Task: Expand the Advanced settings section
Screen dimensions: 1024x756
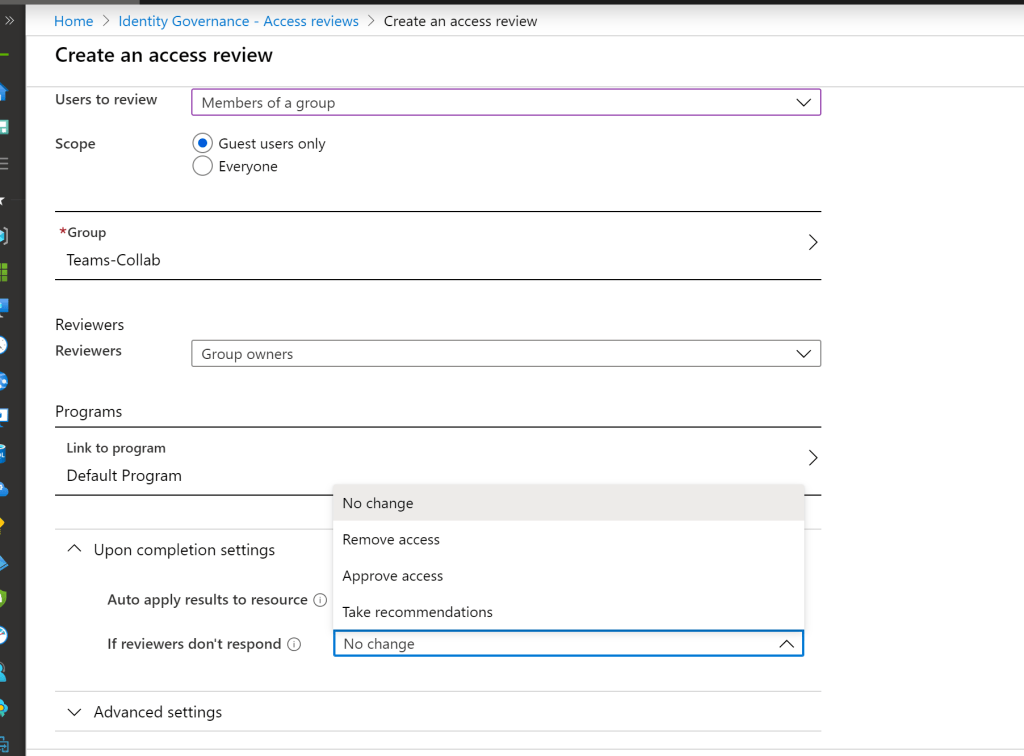Action: click(74, 712)
